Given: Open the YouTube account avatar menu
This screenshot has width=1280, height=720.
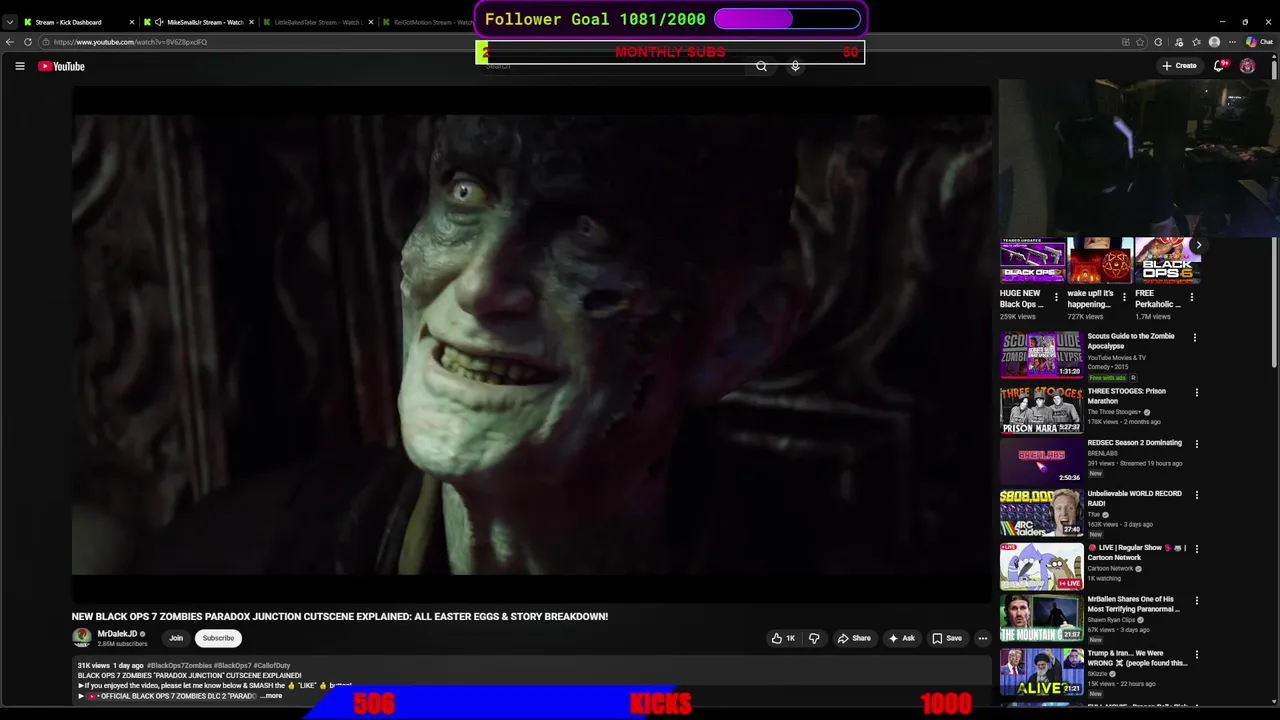Looking at the screenshot, I should click(1247, 66).
